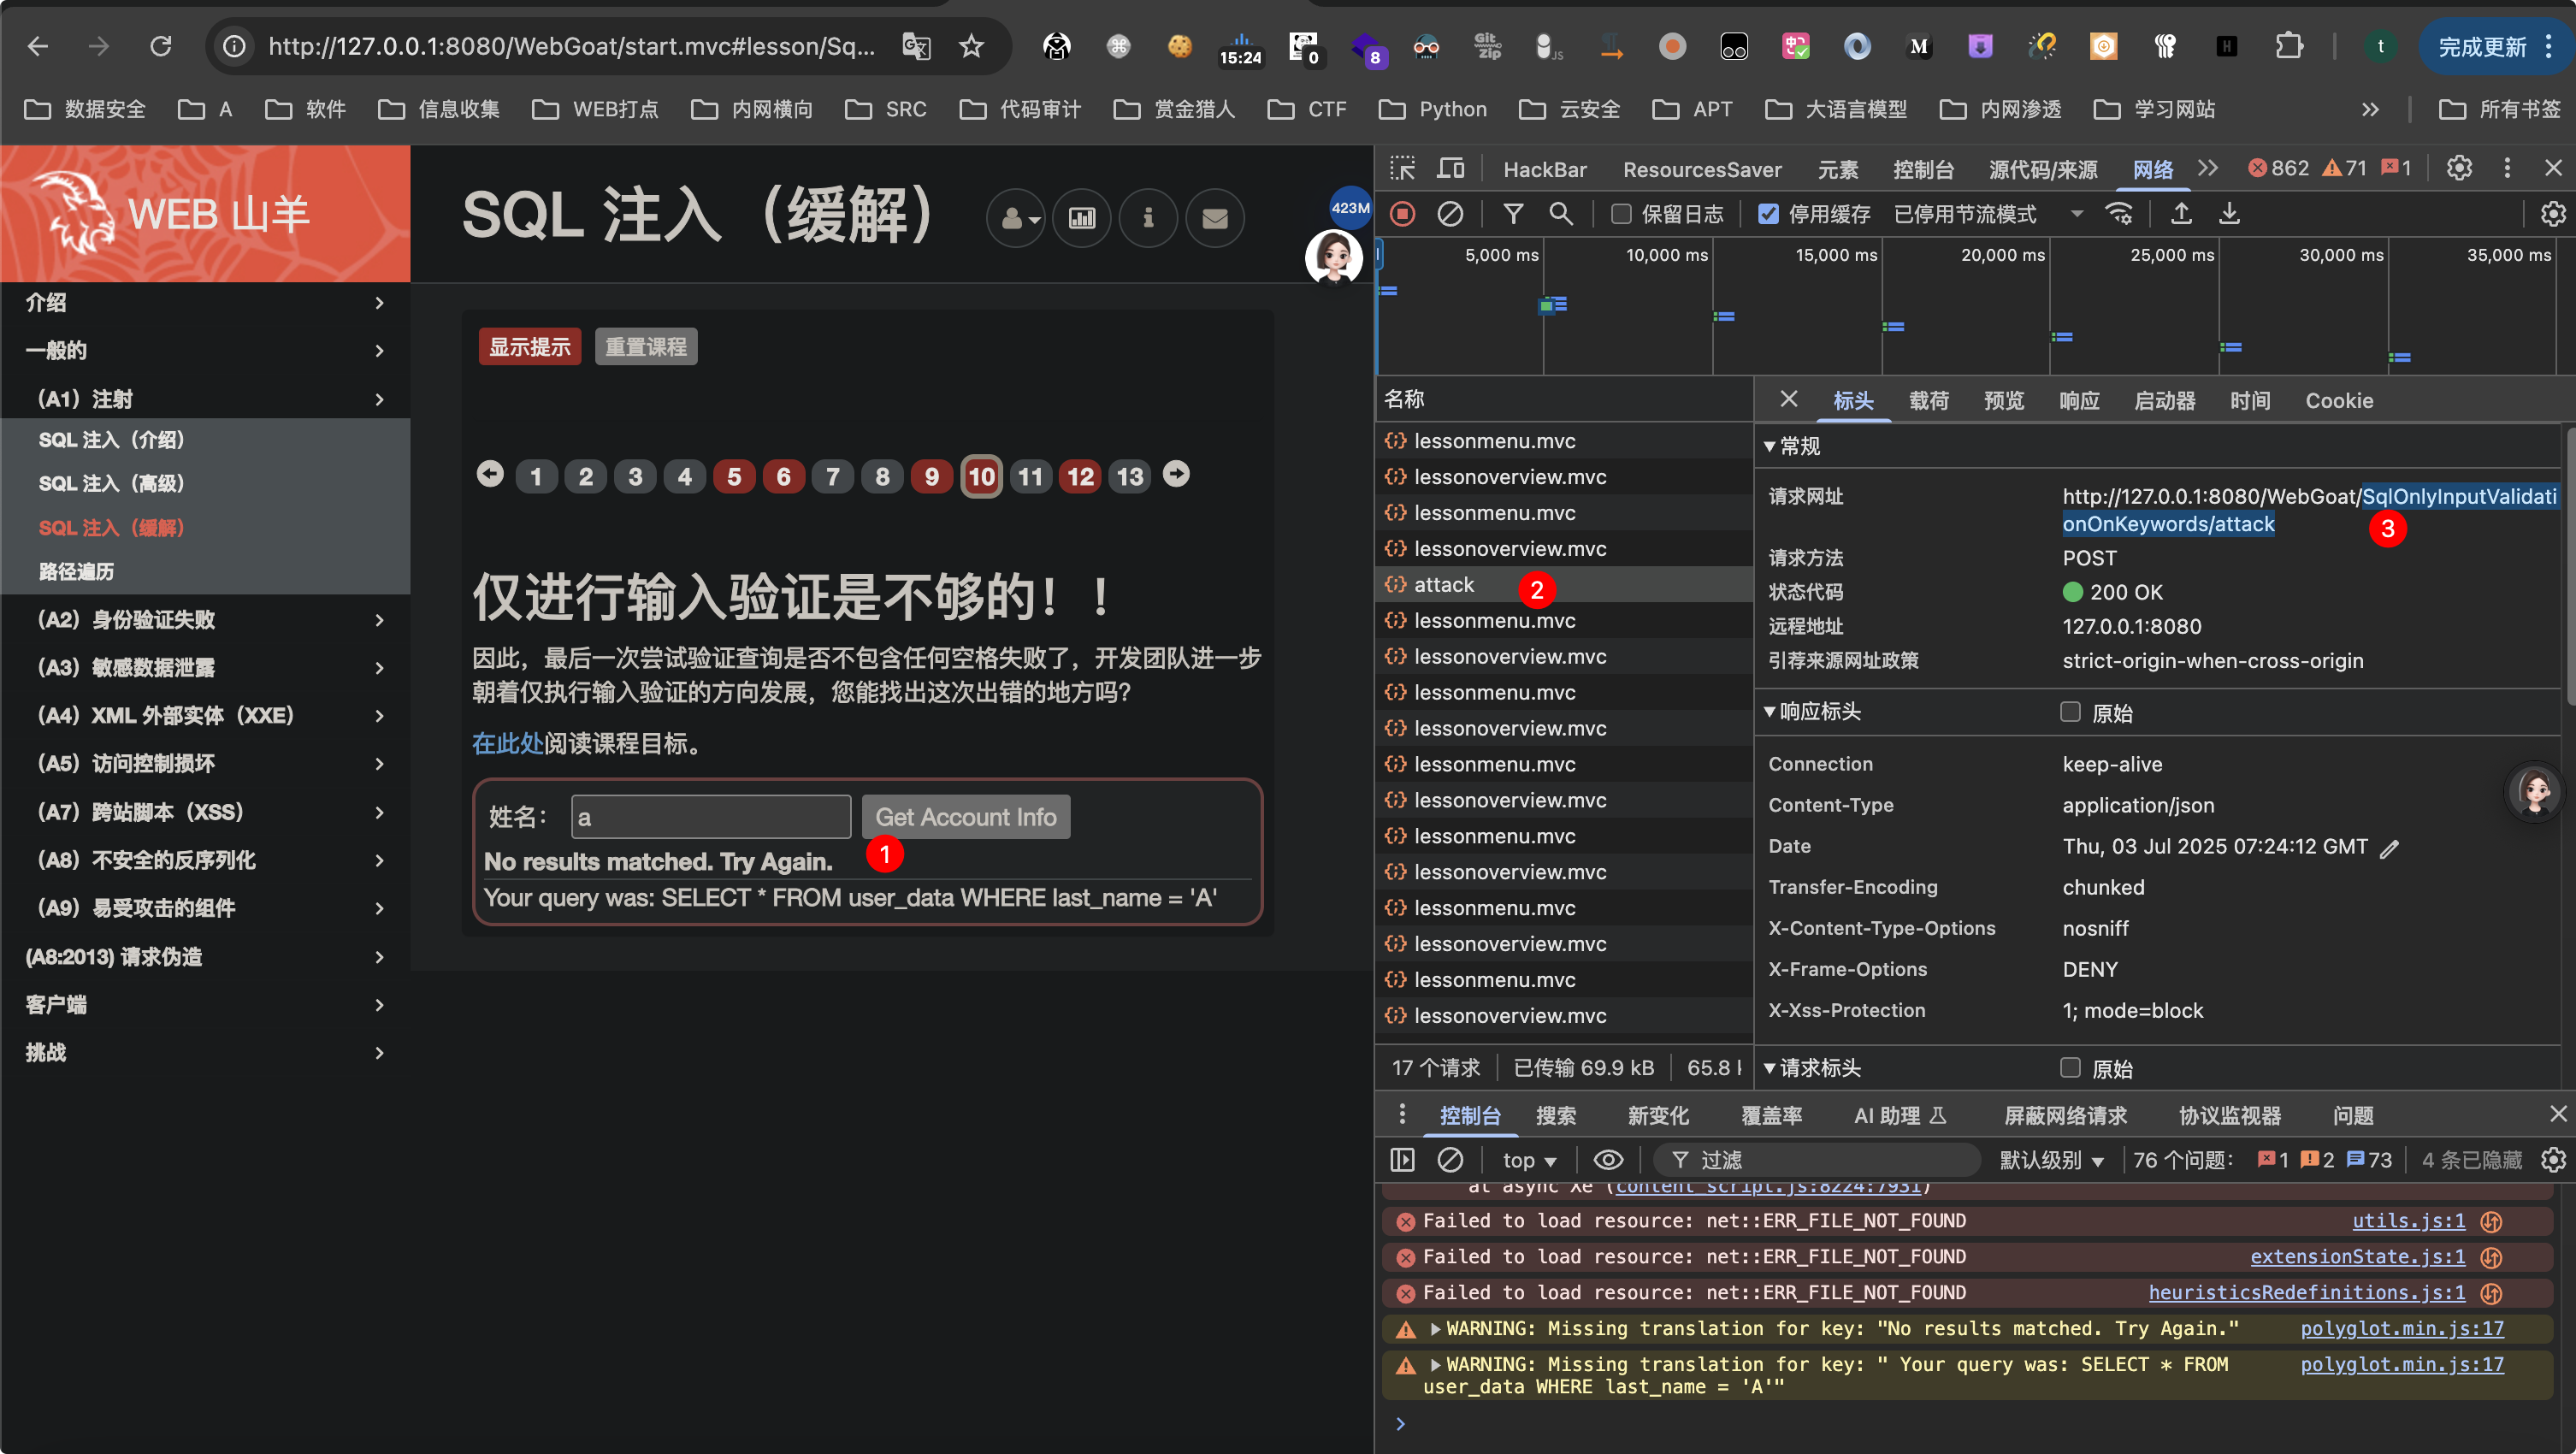This screenshot has width=2576, height=1454.
Task: Switch to the 预览 request tab
Action: (2004, 400)
